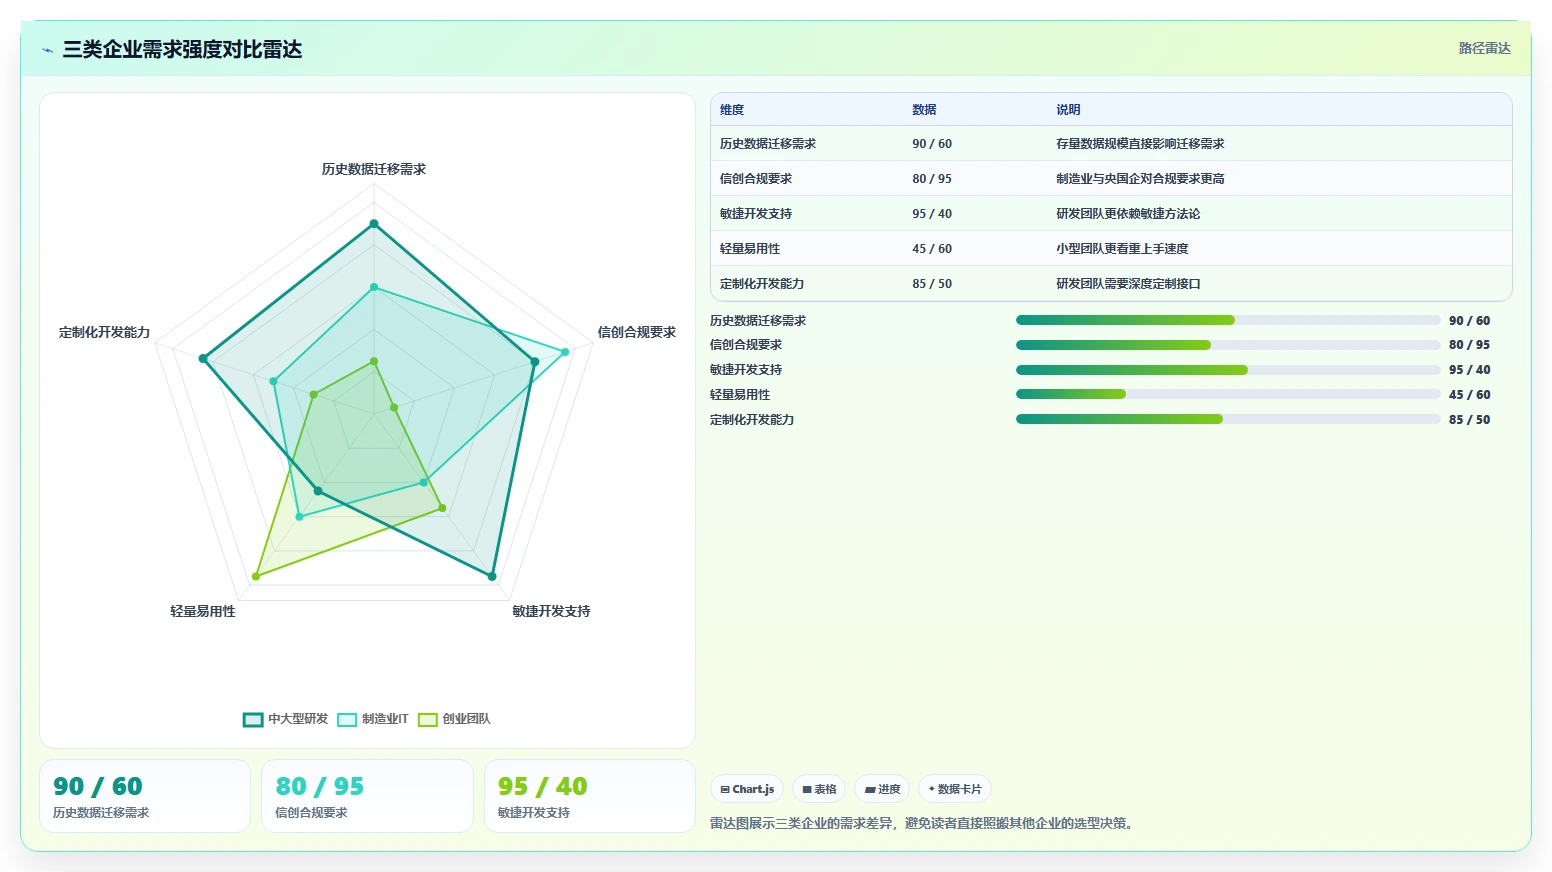Click the 轻量易用性 progress bar

click(x=1228, y=394)
